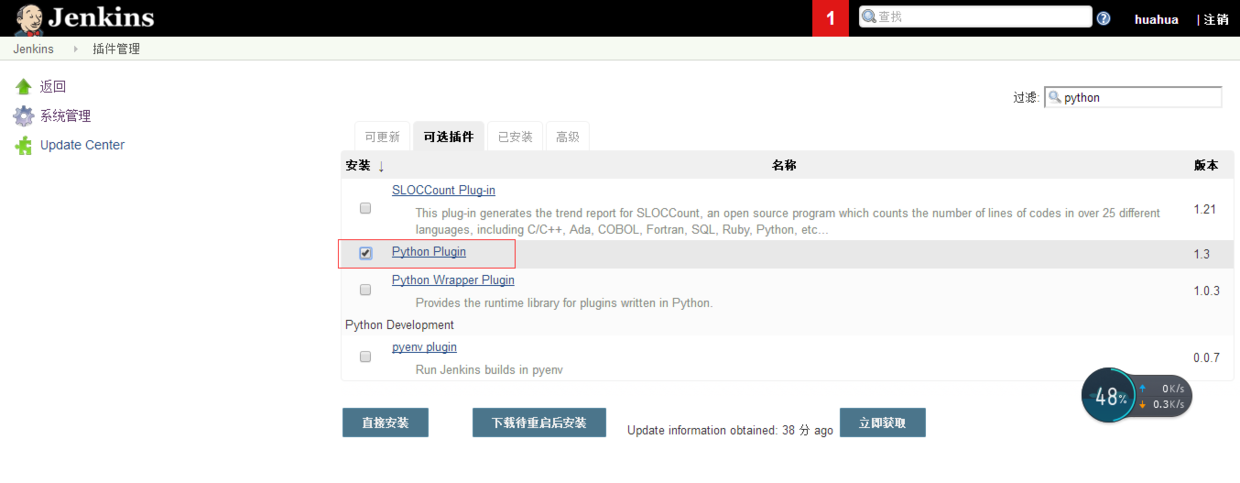This screenshot has height=483, width=1240.
Task: Focus the 查找 search field
Action: pyautogui.click(x=975, y=17)
